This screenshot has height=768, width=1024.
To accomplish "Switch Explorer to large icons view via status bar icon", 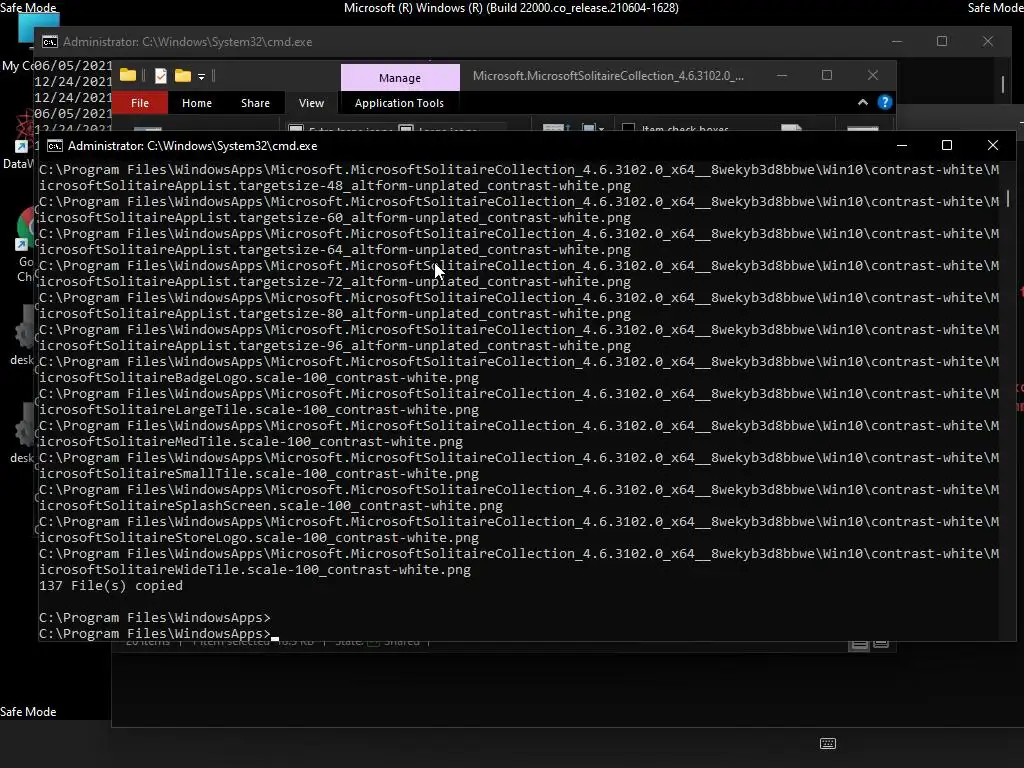I will [x=881, y=645].
